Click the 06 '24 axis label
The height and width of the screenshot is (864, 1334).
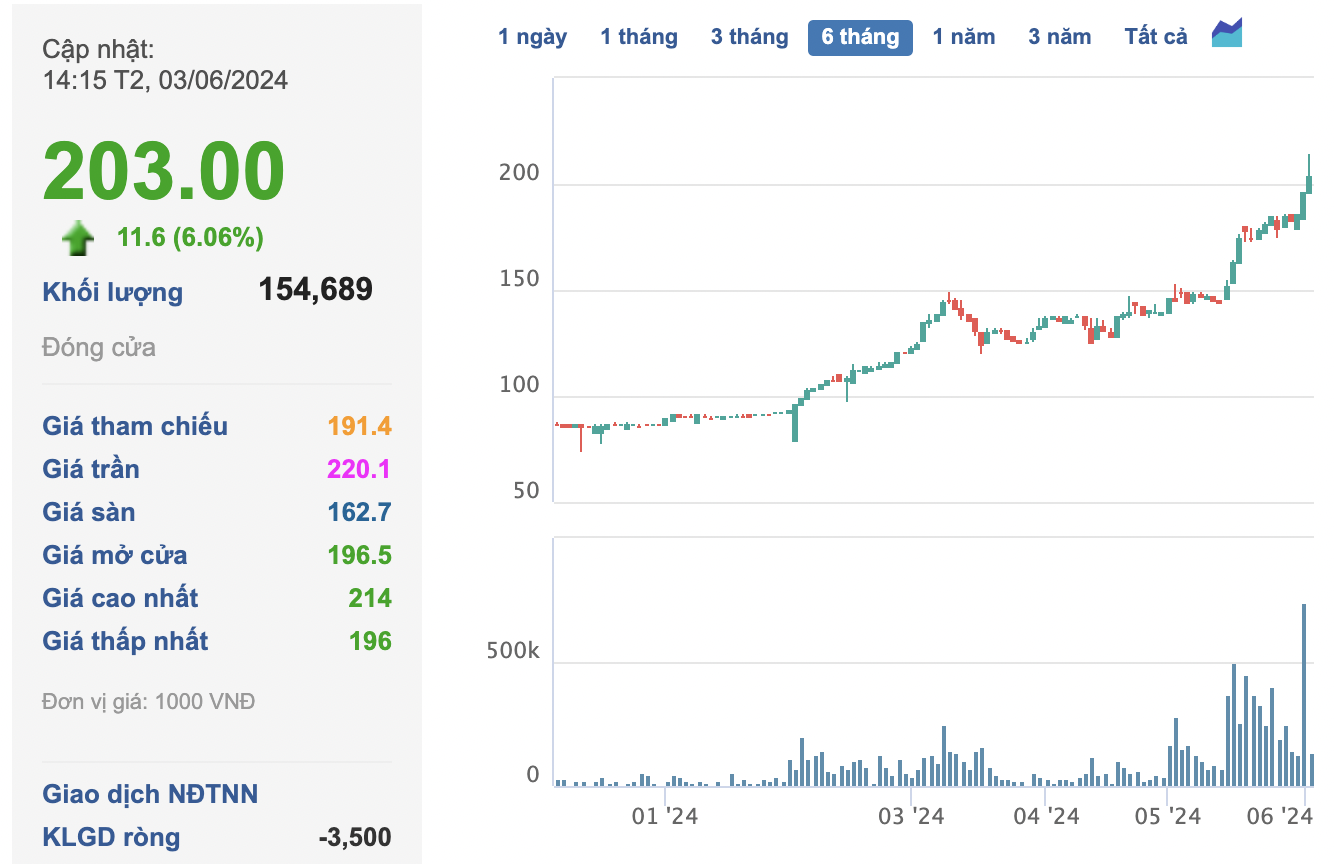(x=1280, y=817)
